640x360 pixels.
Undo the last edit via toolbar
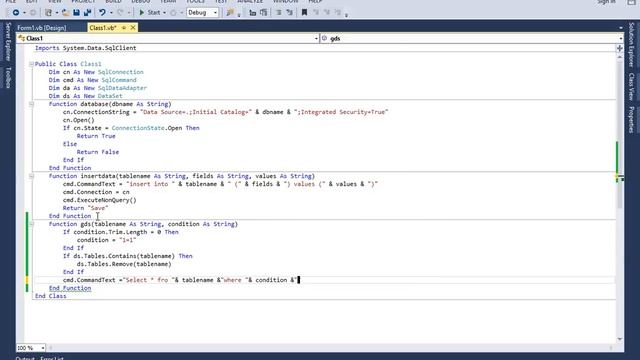pyautogui.click(x=102, y=13)
